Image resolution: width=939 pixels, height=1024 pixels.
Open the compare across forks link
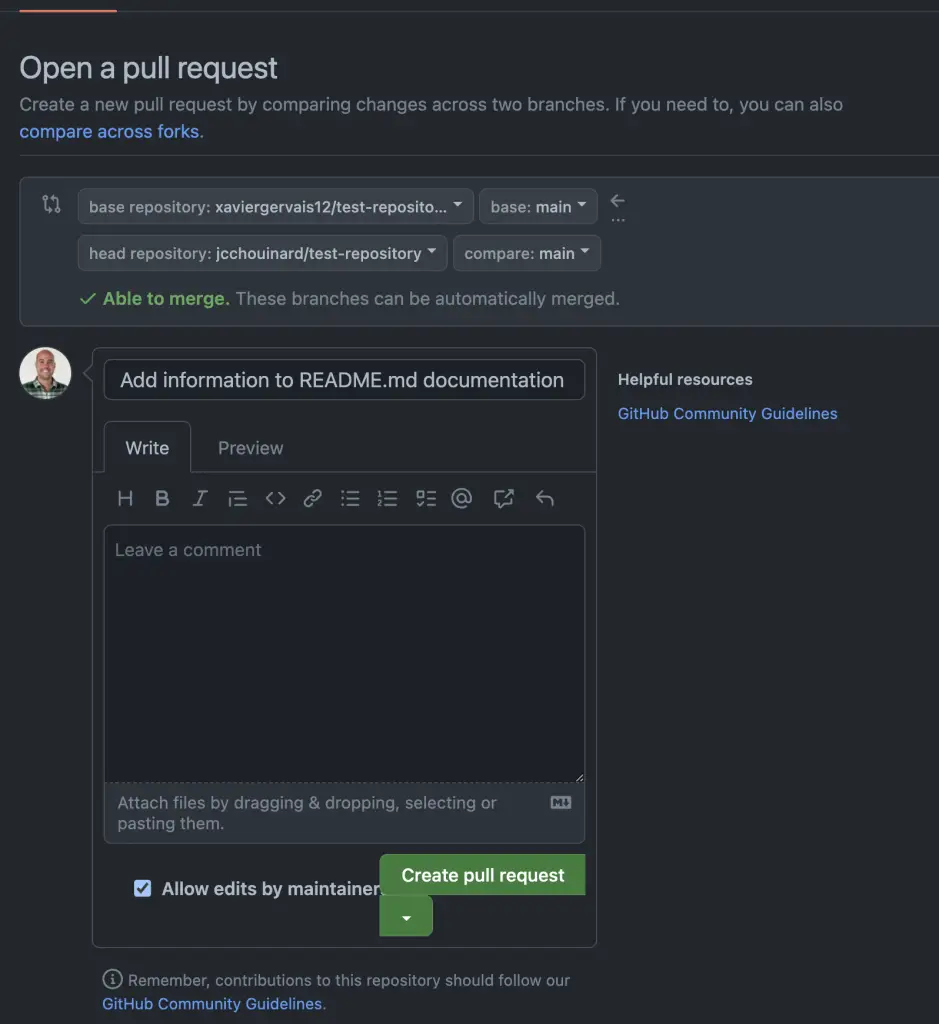111,131
